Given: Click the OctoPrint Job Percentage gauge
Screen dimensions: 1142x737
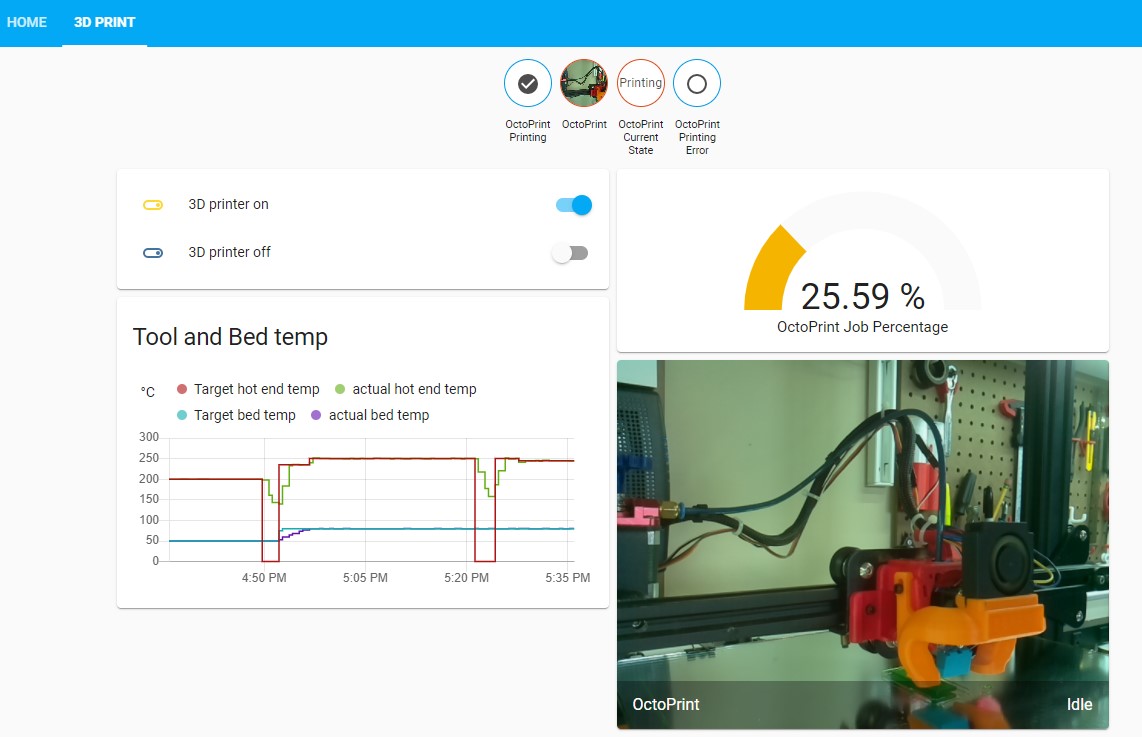Looking at the screenshot, I should [x=862, y=260].
